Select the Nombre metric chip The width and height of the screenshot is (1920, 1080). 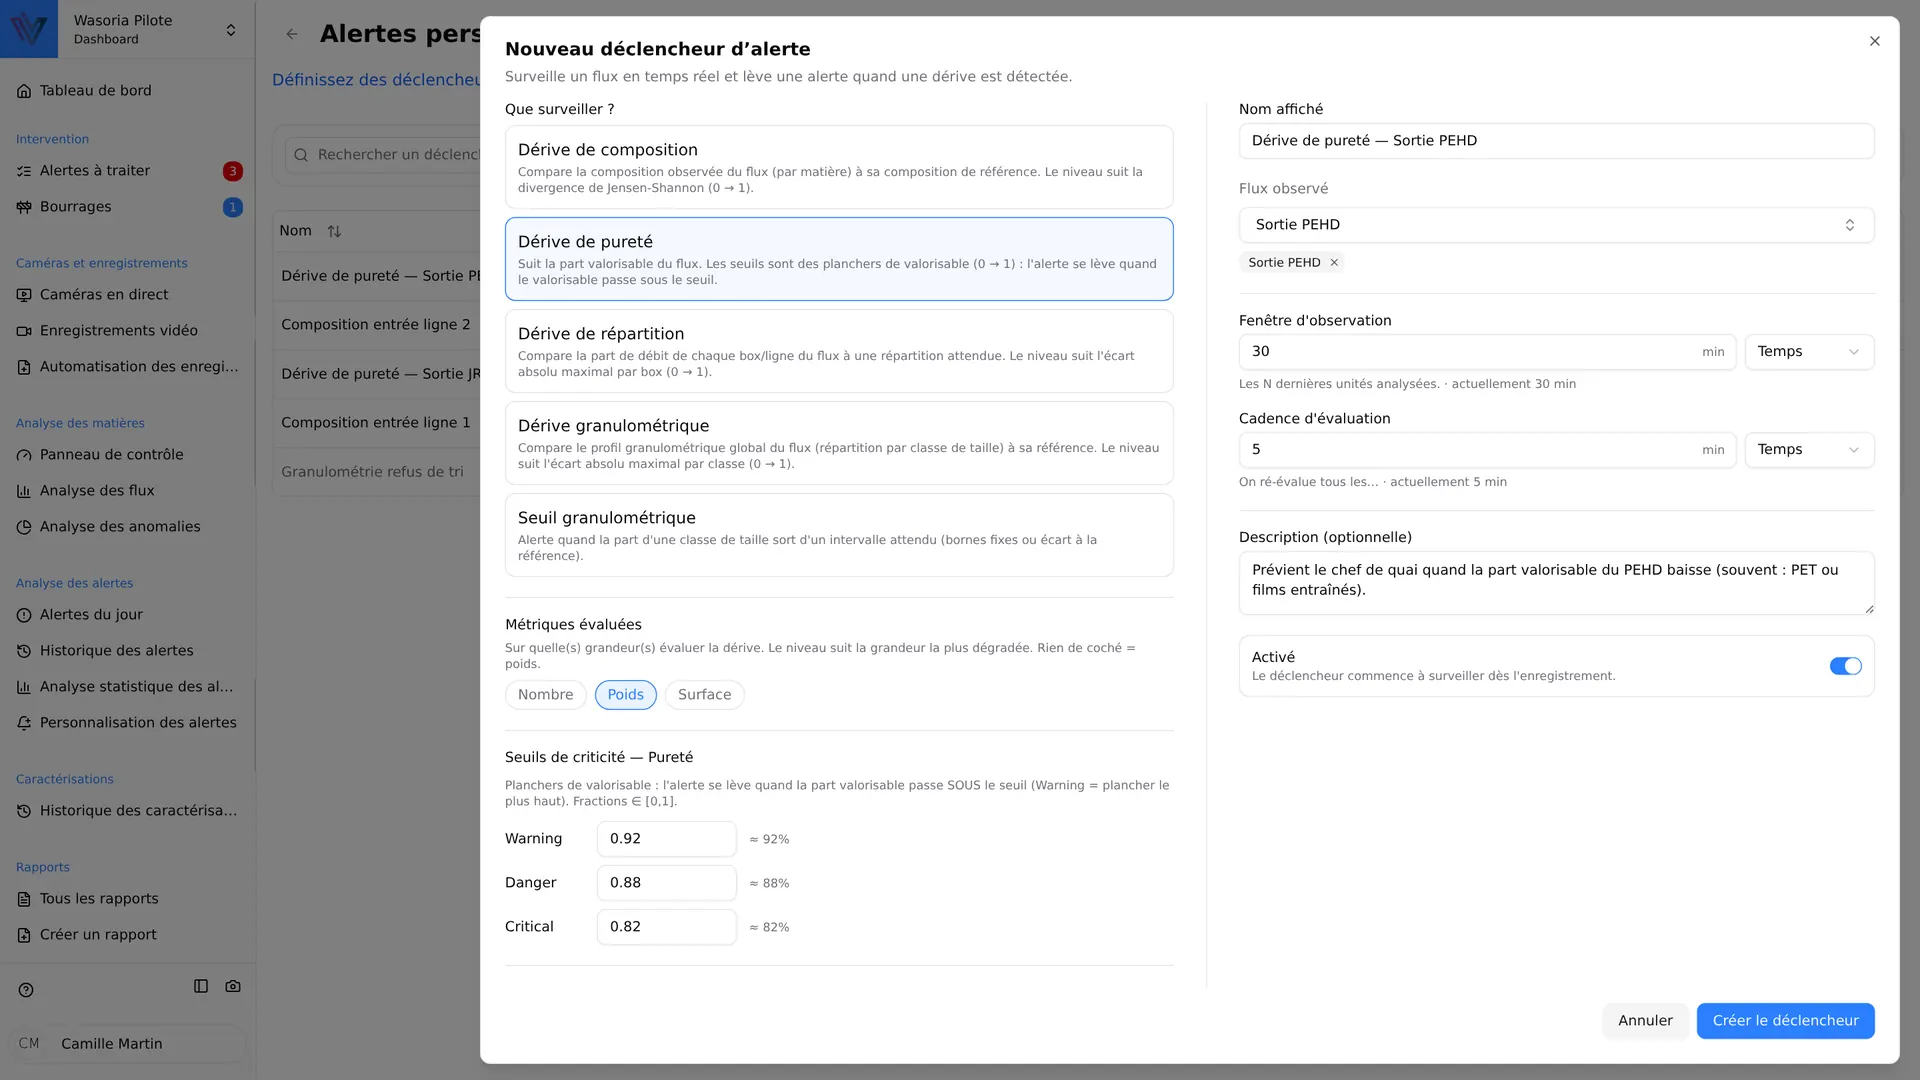[x=546, y=695]
